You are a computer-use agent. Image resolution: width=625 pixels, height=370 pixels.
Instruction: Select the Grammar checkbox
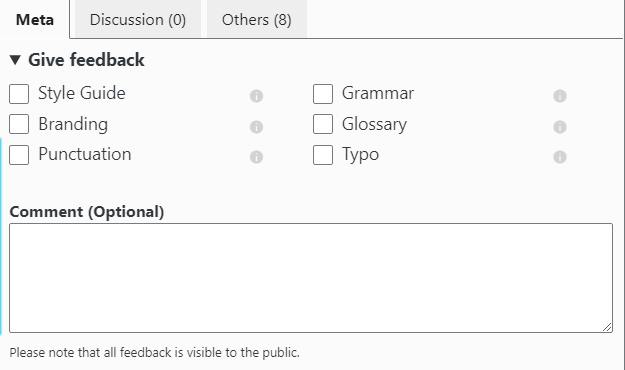click(x=323, y=94)
